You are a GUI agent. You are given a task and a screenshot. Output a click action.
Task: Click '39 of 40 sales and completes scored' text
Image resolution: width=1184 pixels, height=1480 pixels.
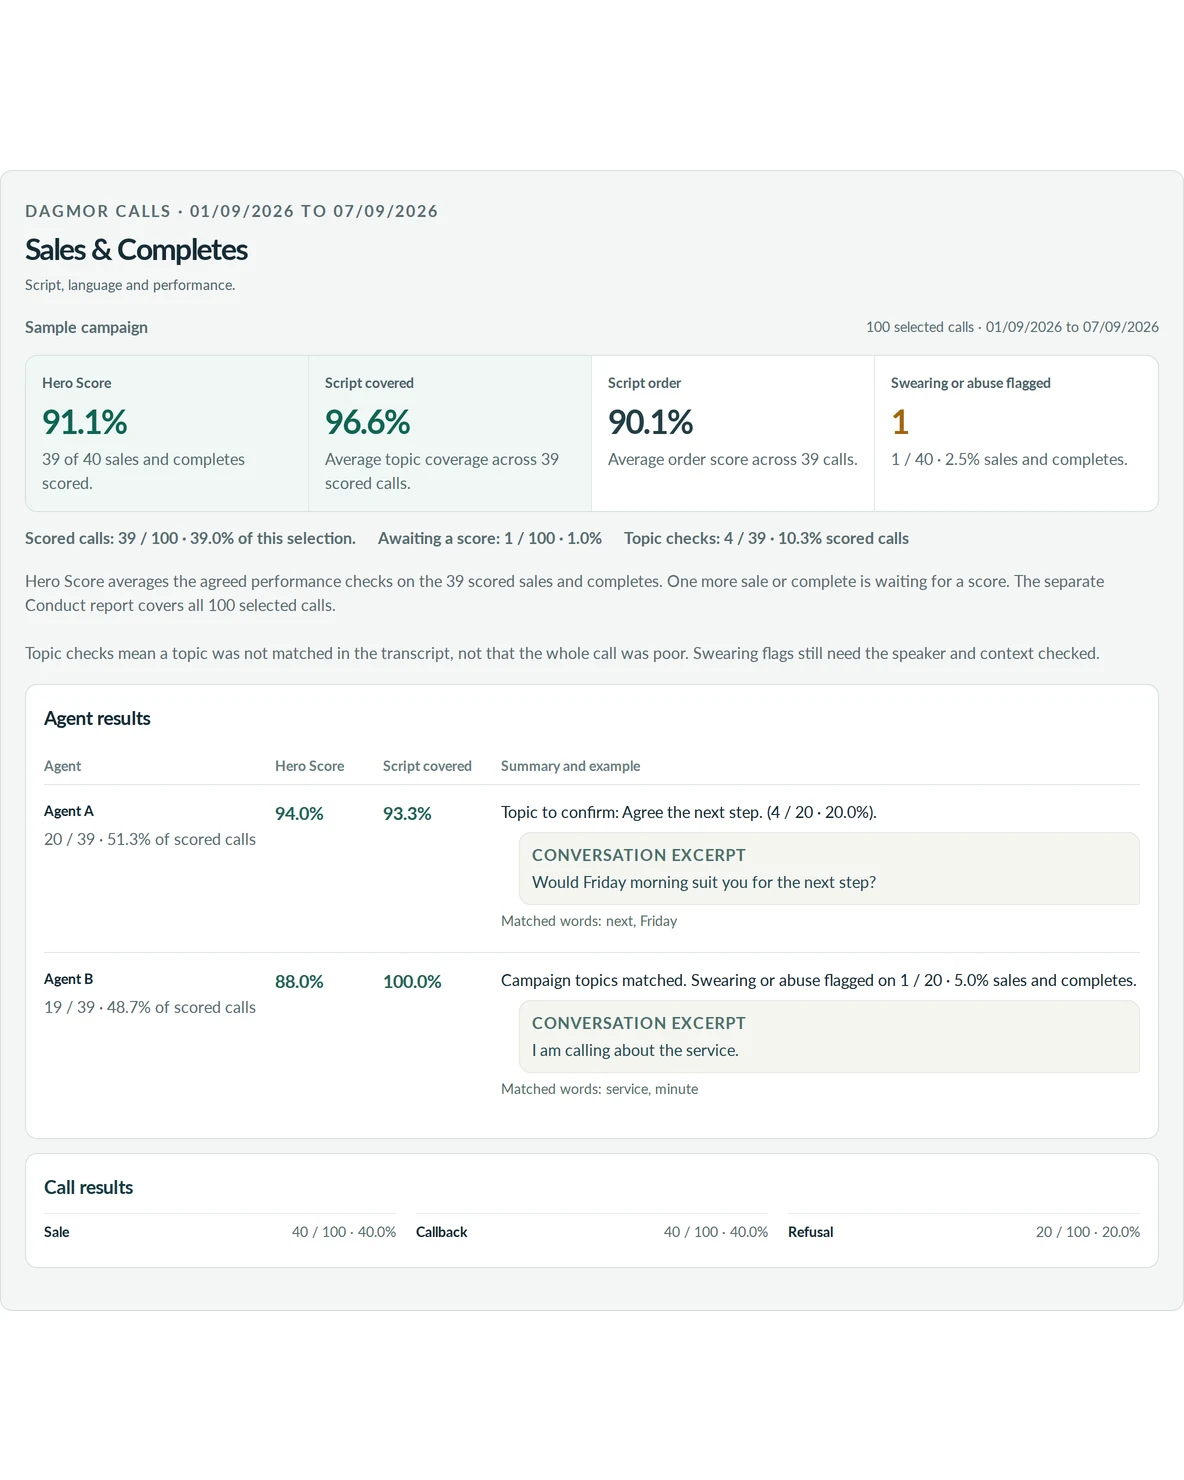click(143, 471)
